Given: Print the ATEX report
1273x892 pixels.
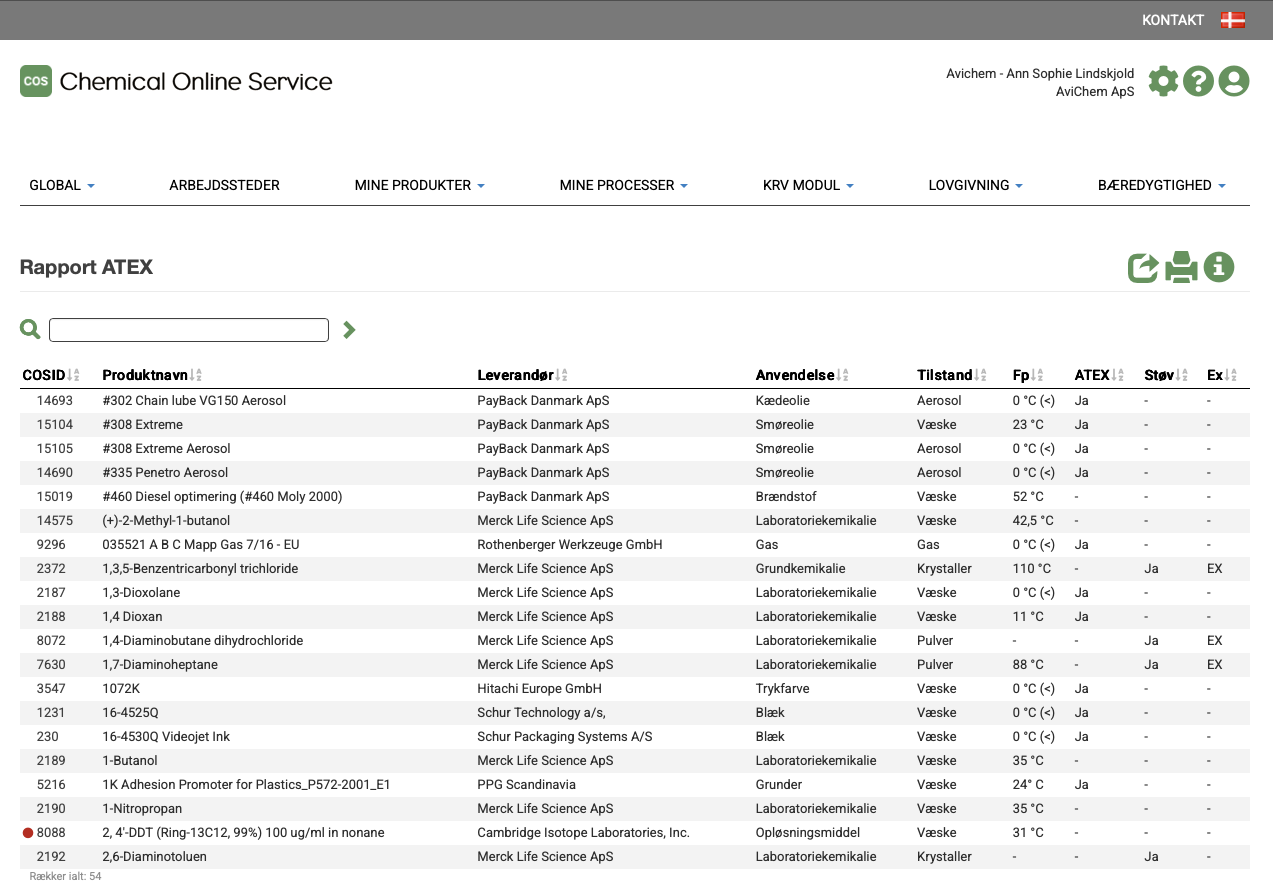Looking at the screenshot, I should point(1181,267).
